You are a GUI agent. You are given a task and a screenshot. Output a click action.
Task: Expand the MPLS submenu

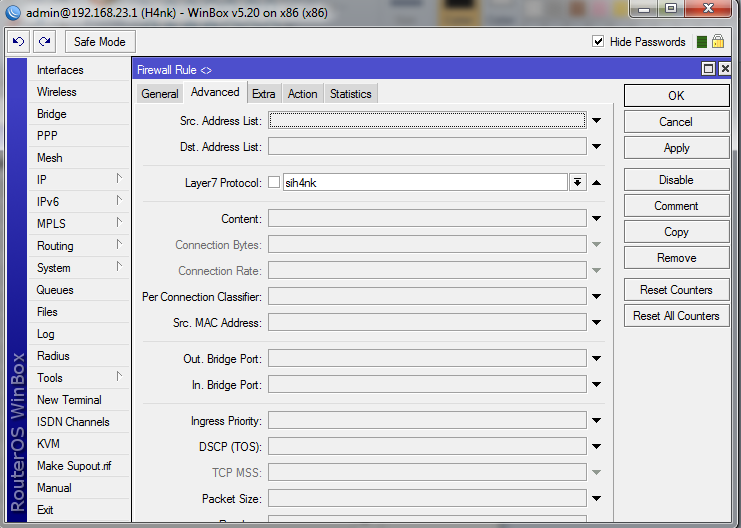point(78,224)
